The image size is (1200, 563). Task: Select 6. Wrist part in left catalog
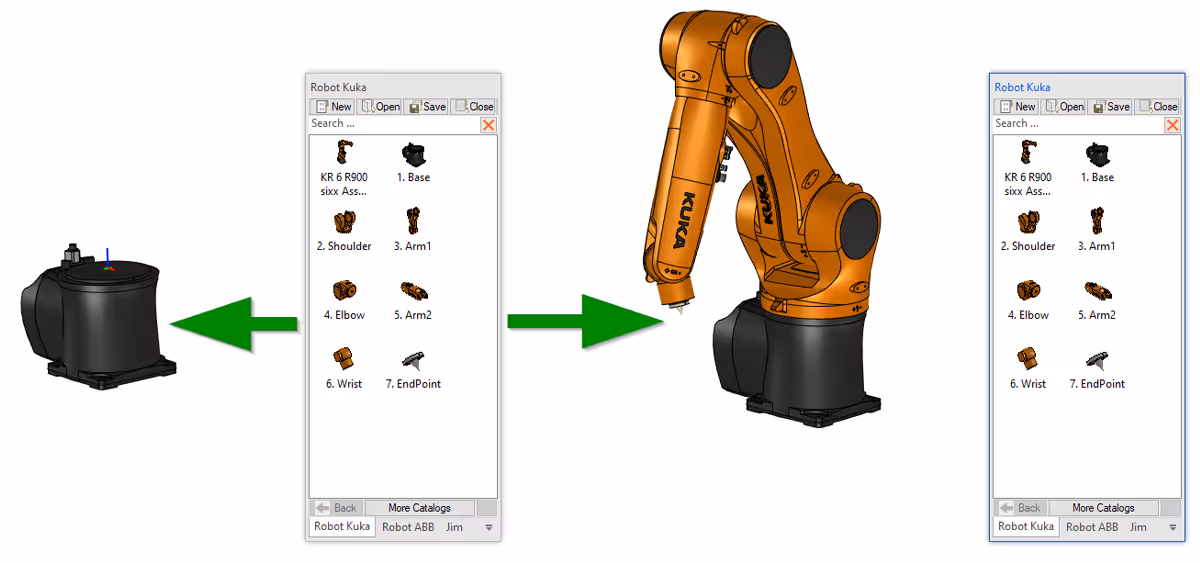pos(343,369)
